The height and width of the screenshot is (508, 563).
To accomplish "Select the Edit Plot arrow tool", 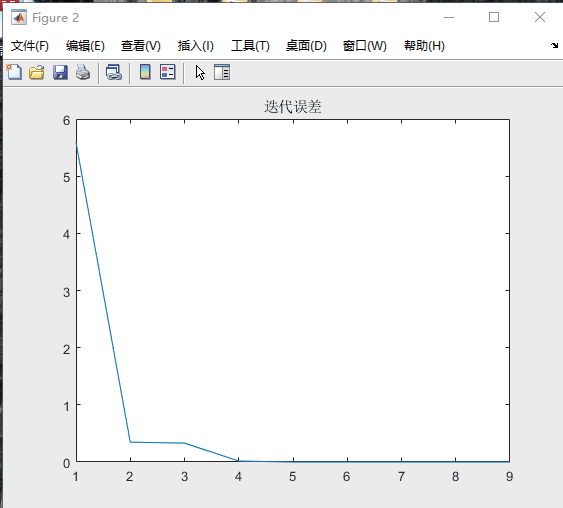I will click(200, 73).
